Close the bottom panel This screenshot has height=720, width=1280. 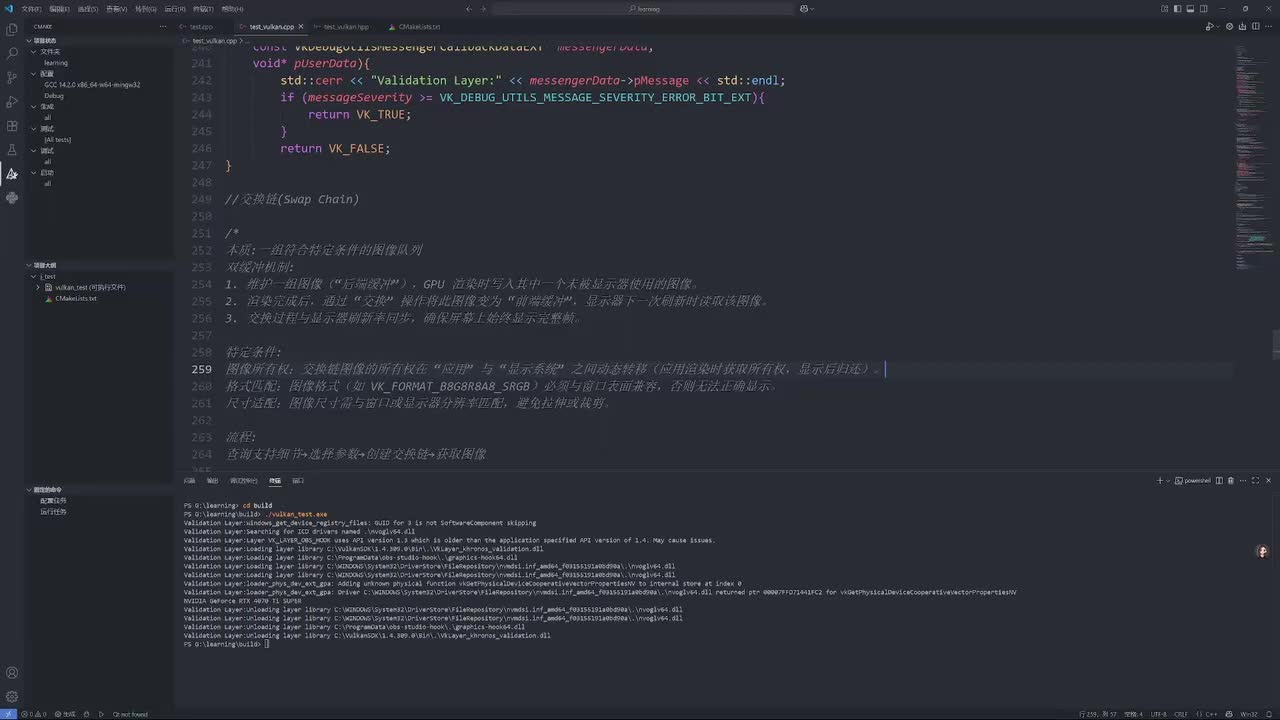[x=1270, y=480]
